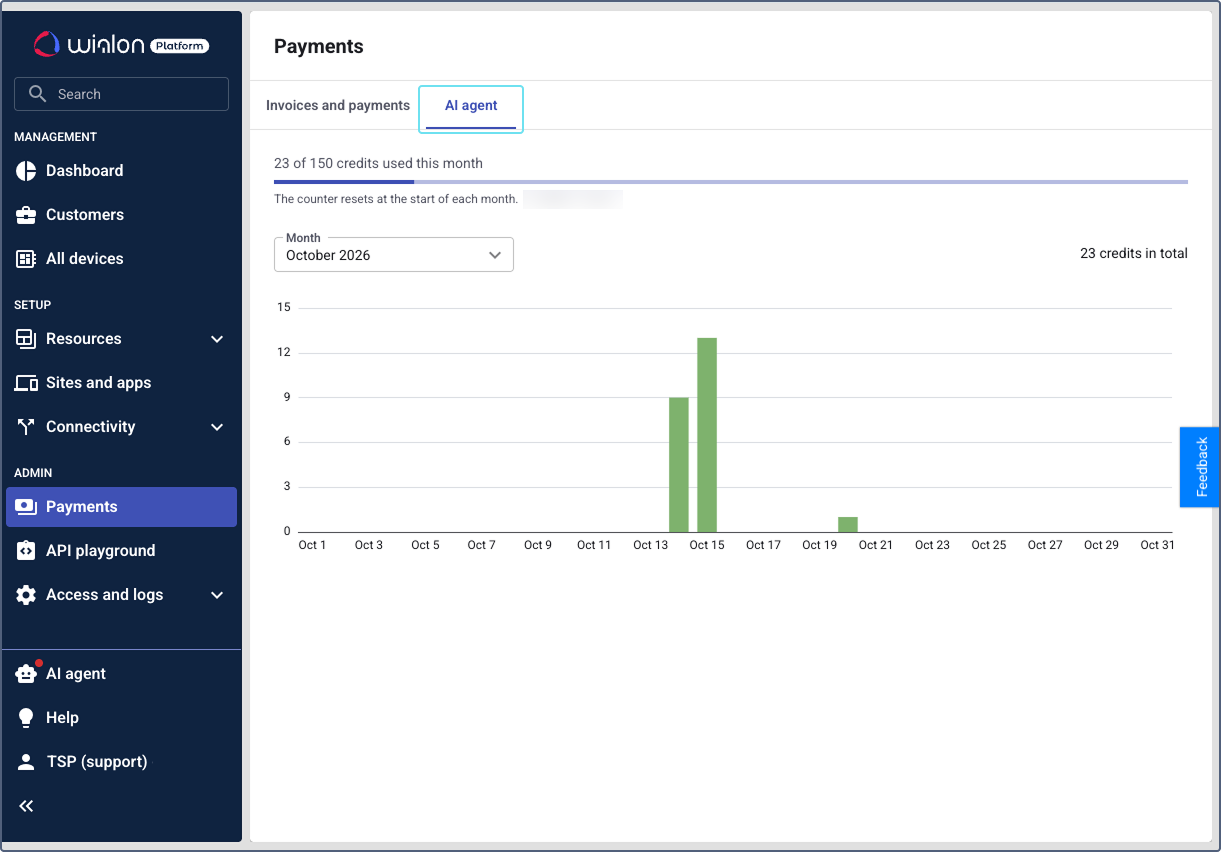1221x852 pixels.
Task: Open Customers in the sidebar
Action: pos(121,215)
